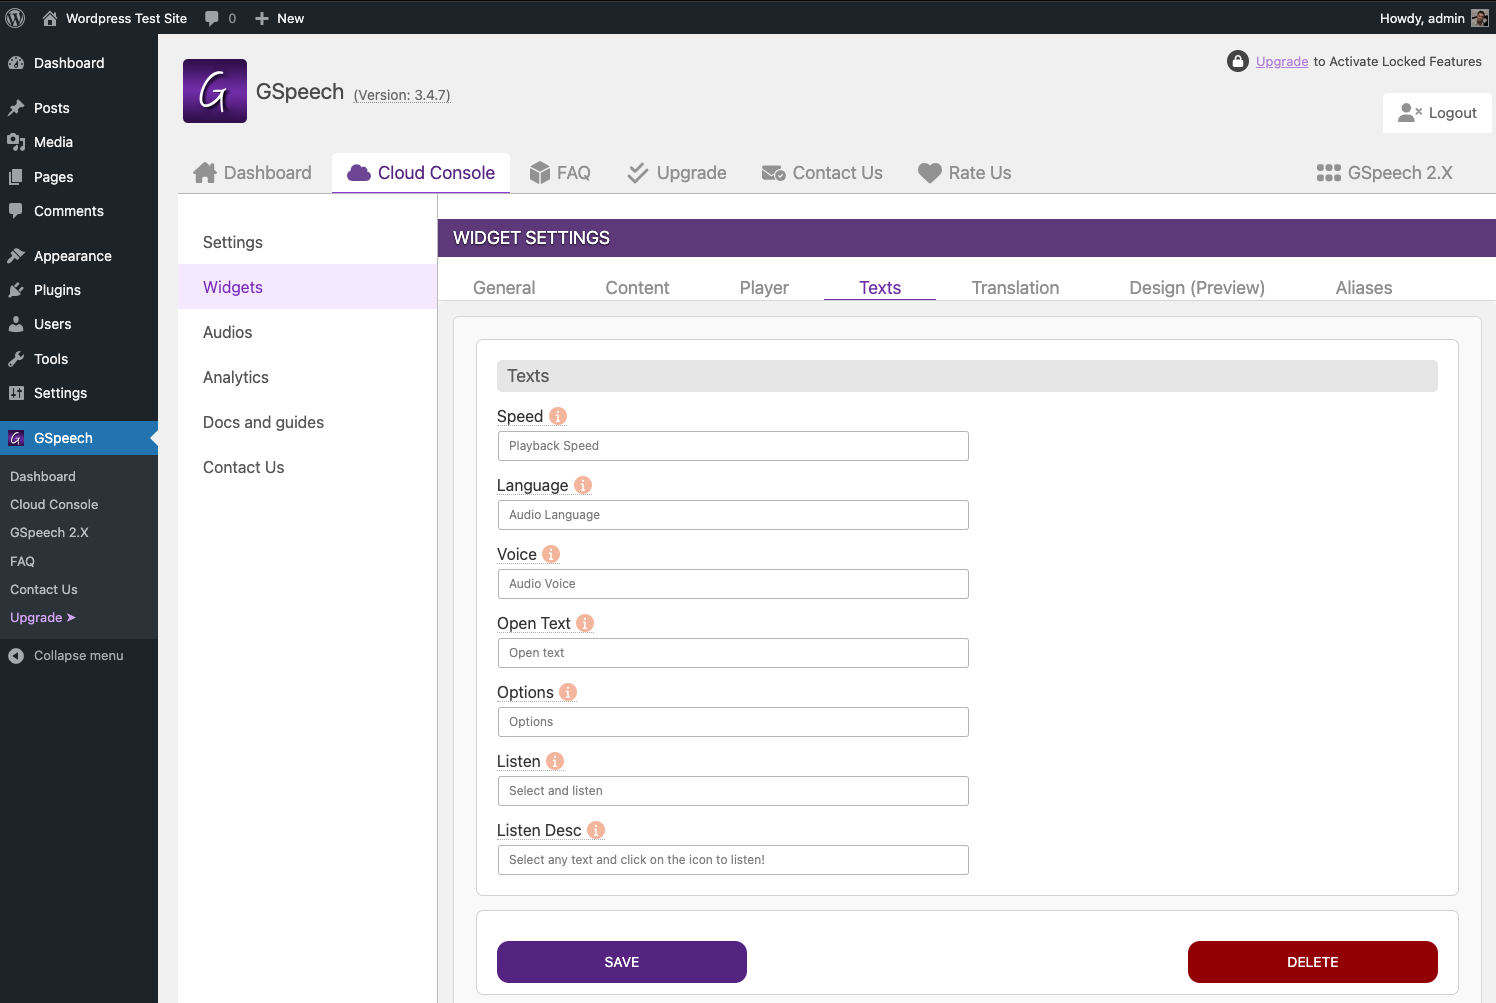Open the Rate Us heart tab
Screen dimensions: 1496x1003
[x=965, y=173]
